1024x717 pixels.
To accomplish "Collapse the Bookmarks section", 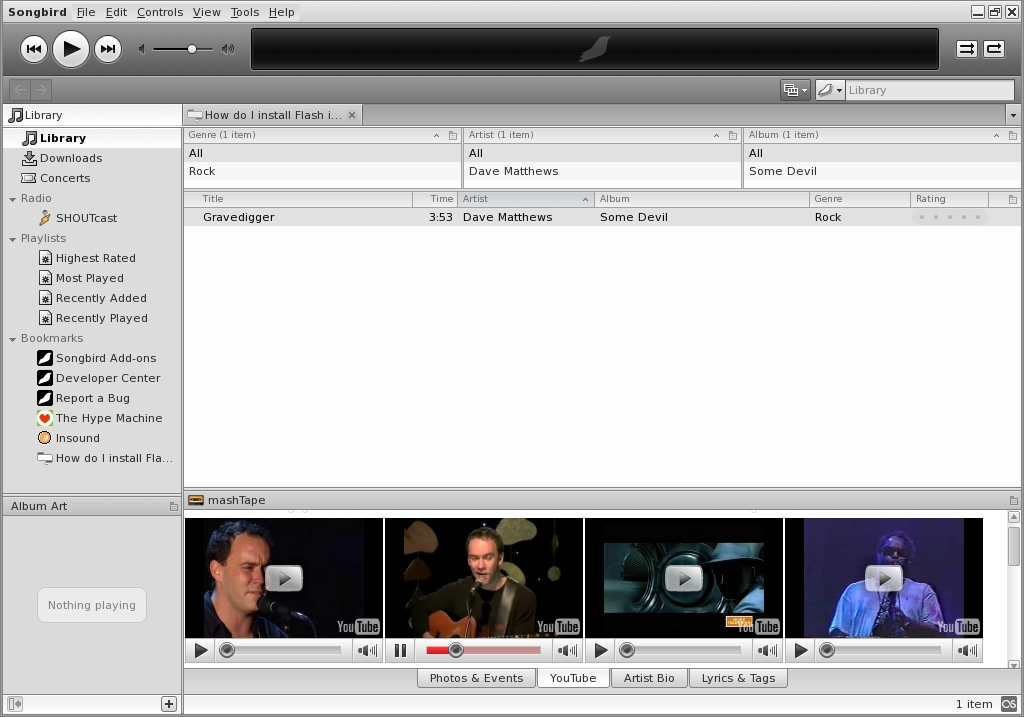I will tap(12, 339).
